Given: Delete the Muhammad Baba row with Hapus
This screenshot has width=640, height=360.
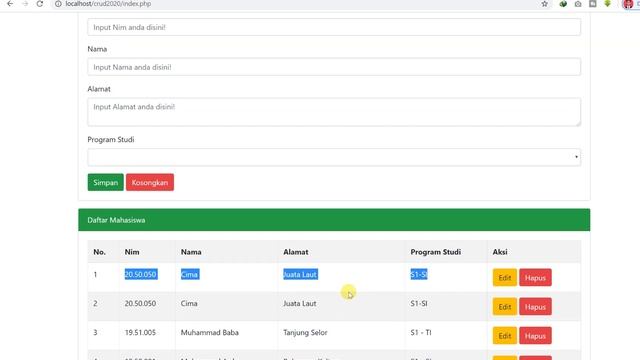Looking at the screenshot, I should point(535,336).
